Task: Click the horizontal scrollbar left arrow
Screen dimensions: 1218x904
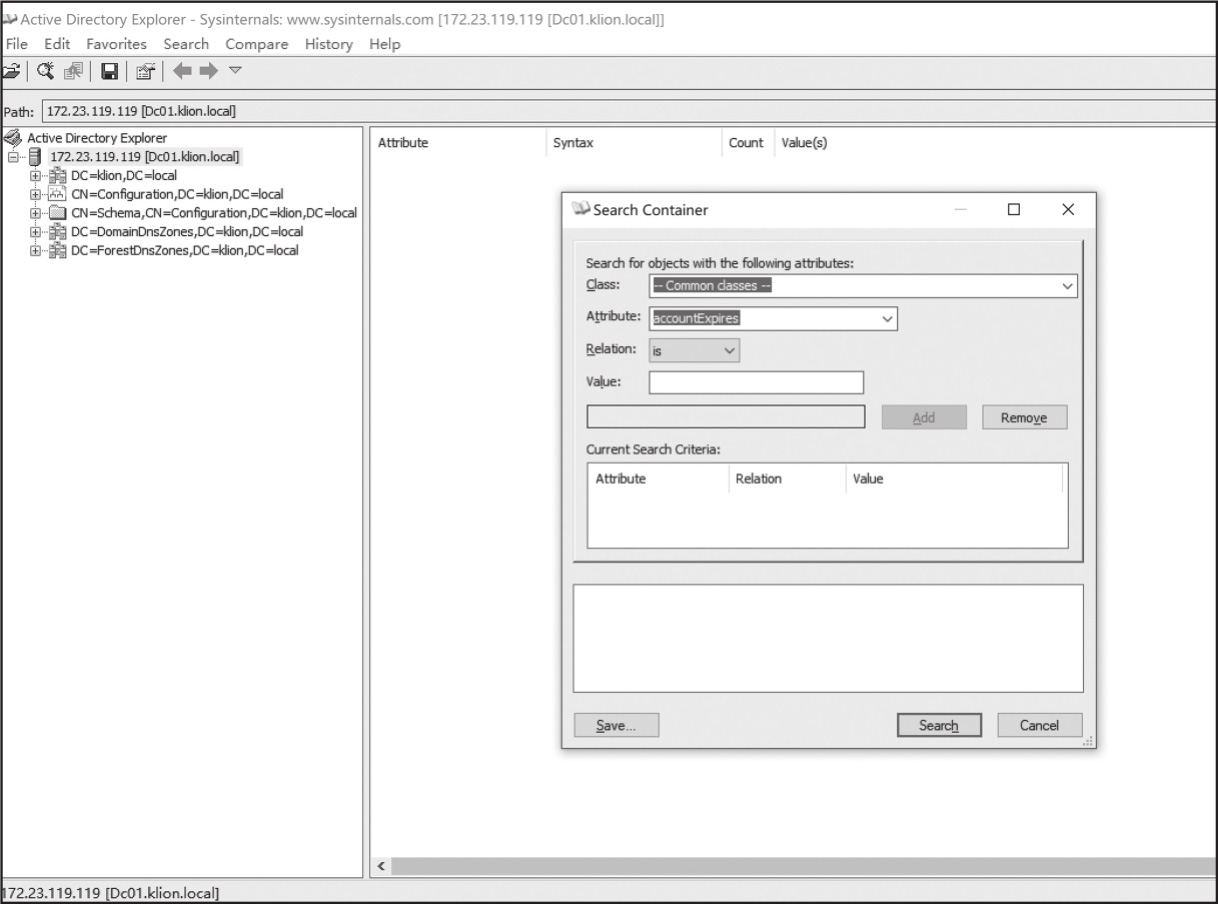Action: [x=381, y=866]
